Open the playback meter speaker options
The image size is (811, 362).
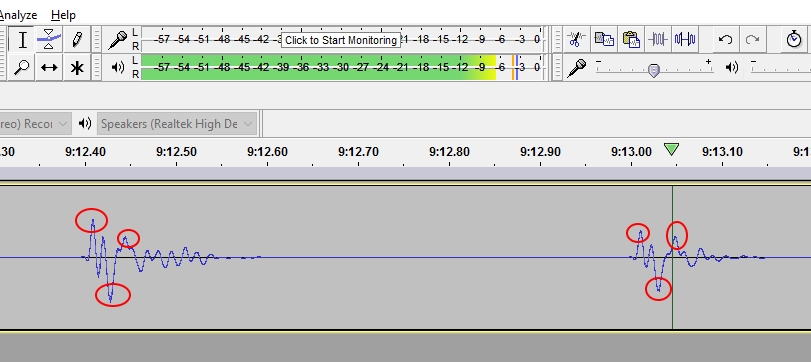click(x=117, y=67)
